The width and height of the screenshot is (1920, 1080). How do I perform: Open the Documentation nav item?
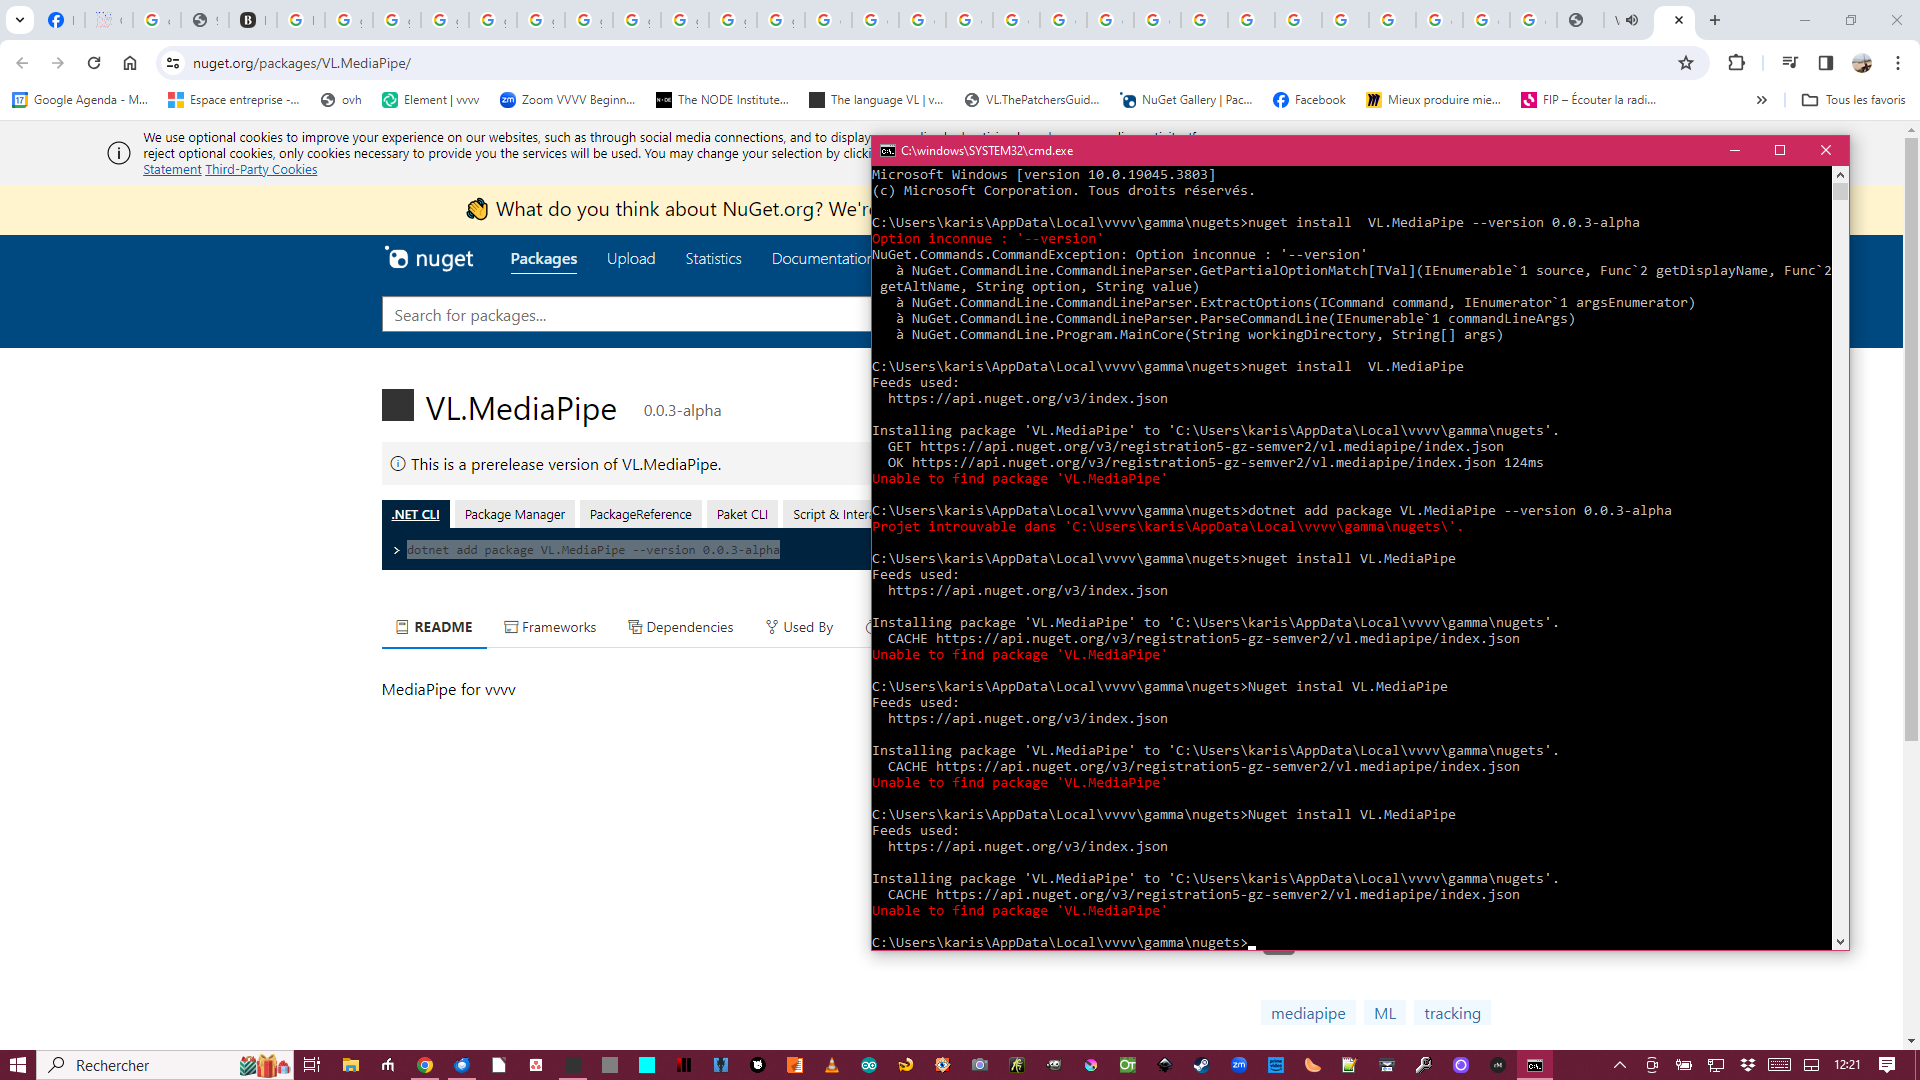[x=820, y=259]
